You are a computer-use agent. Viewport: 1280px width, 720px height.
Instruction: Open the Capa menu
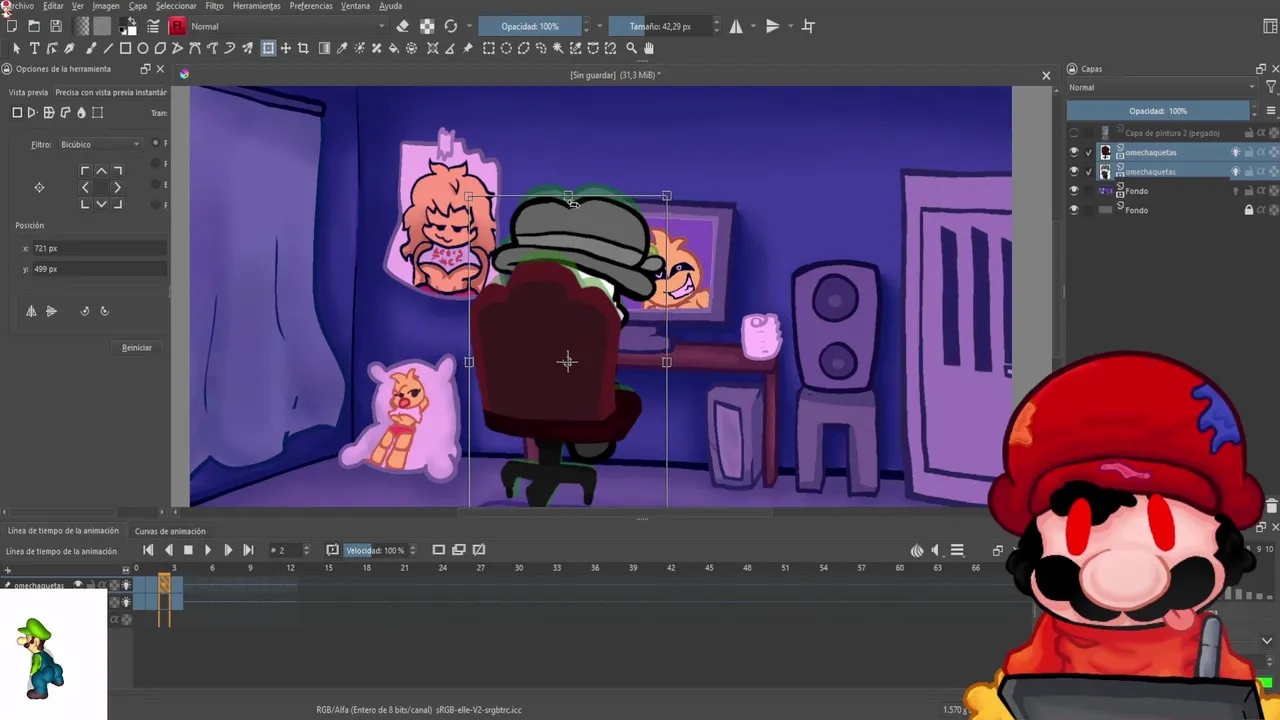point(138,6)
